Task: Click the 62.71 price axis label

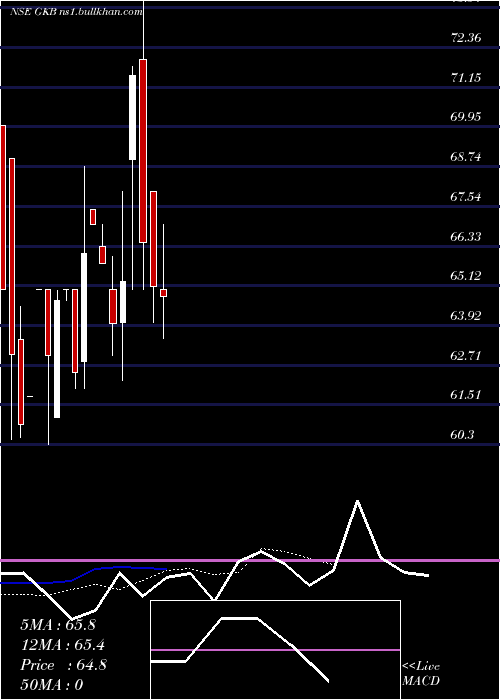Action: click(x=467, y=356)
